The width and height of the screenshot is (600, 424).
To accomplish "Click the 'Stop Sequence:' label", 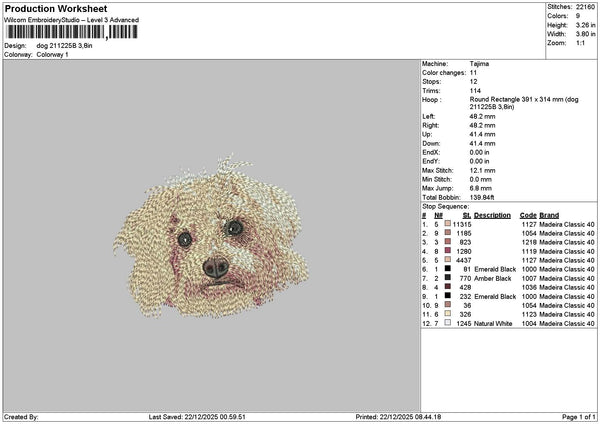I will coord(445,207).
